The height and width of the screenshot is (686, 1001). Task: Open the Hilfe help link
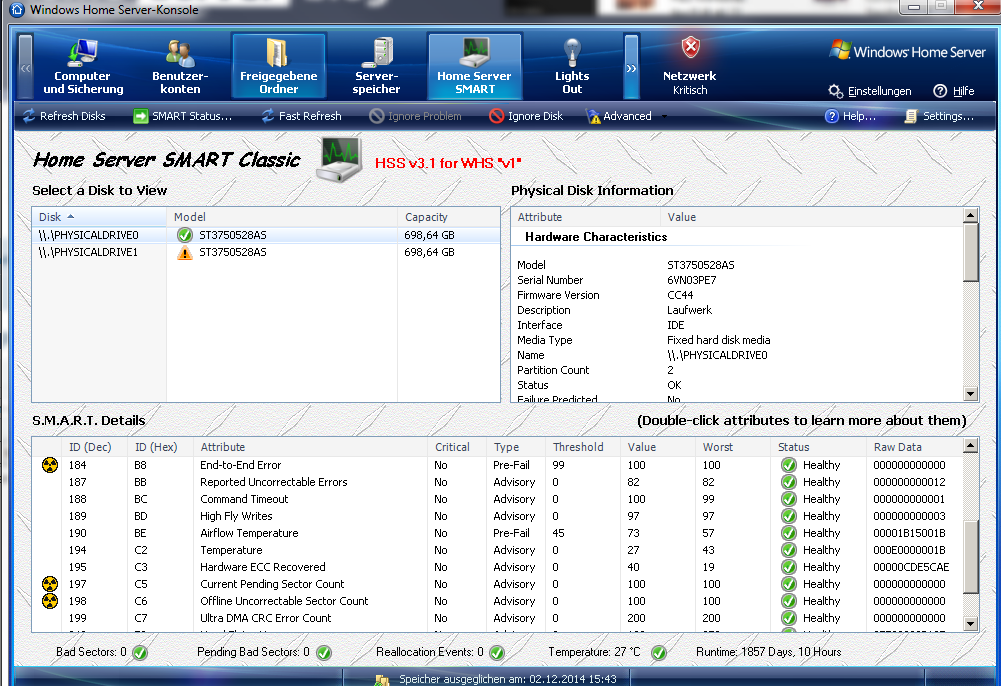click(x=954, y=91)
